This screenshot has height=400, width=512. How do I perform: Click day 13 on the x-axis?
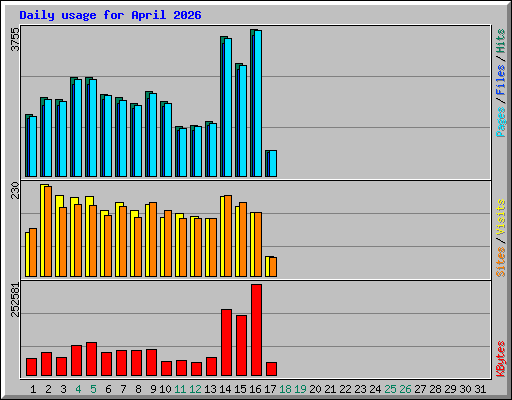(210, 389)
